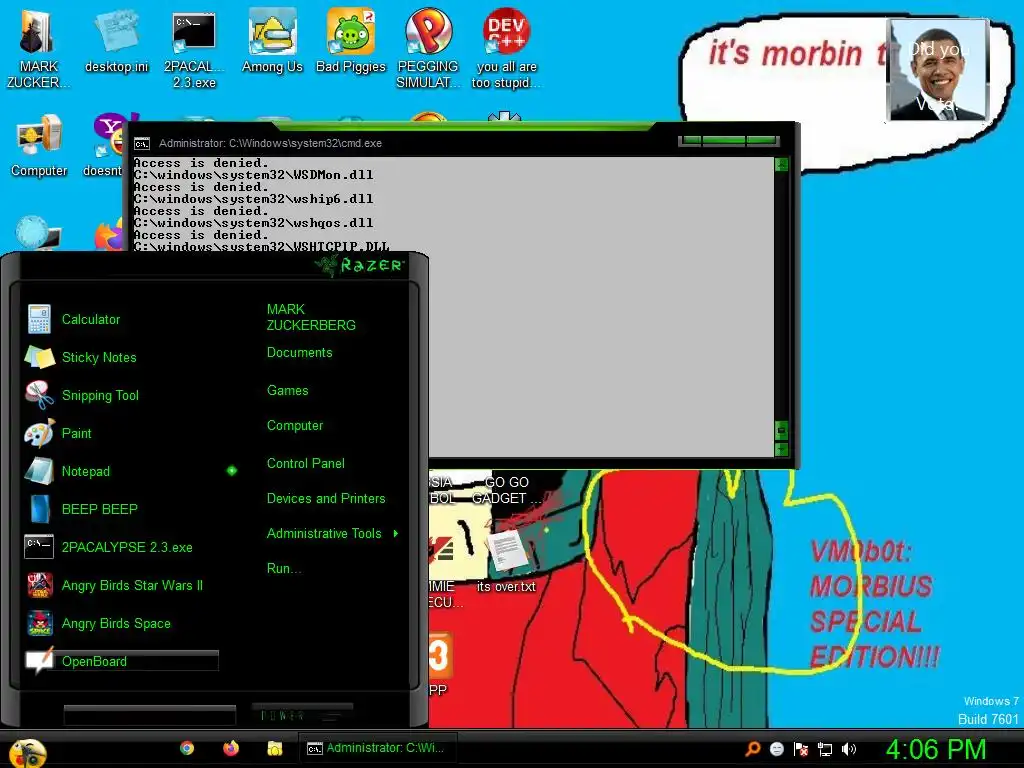Open the Computer desktop icon

[39, 145]
